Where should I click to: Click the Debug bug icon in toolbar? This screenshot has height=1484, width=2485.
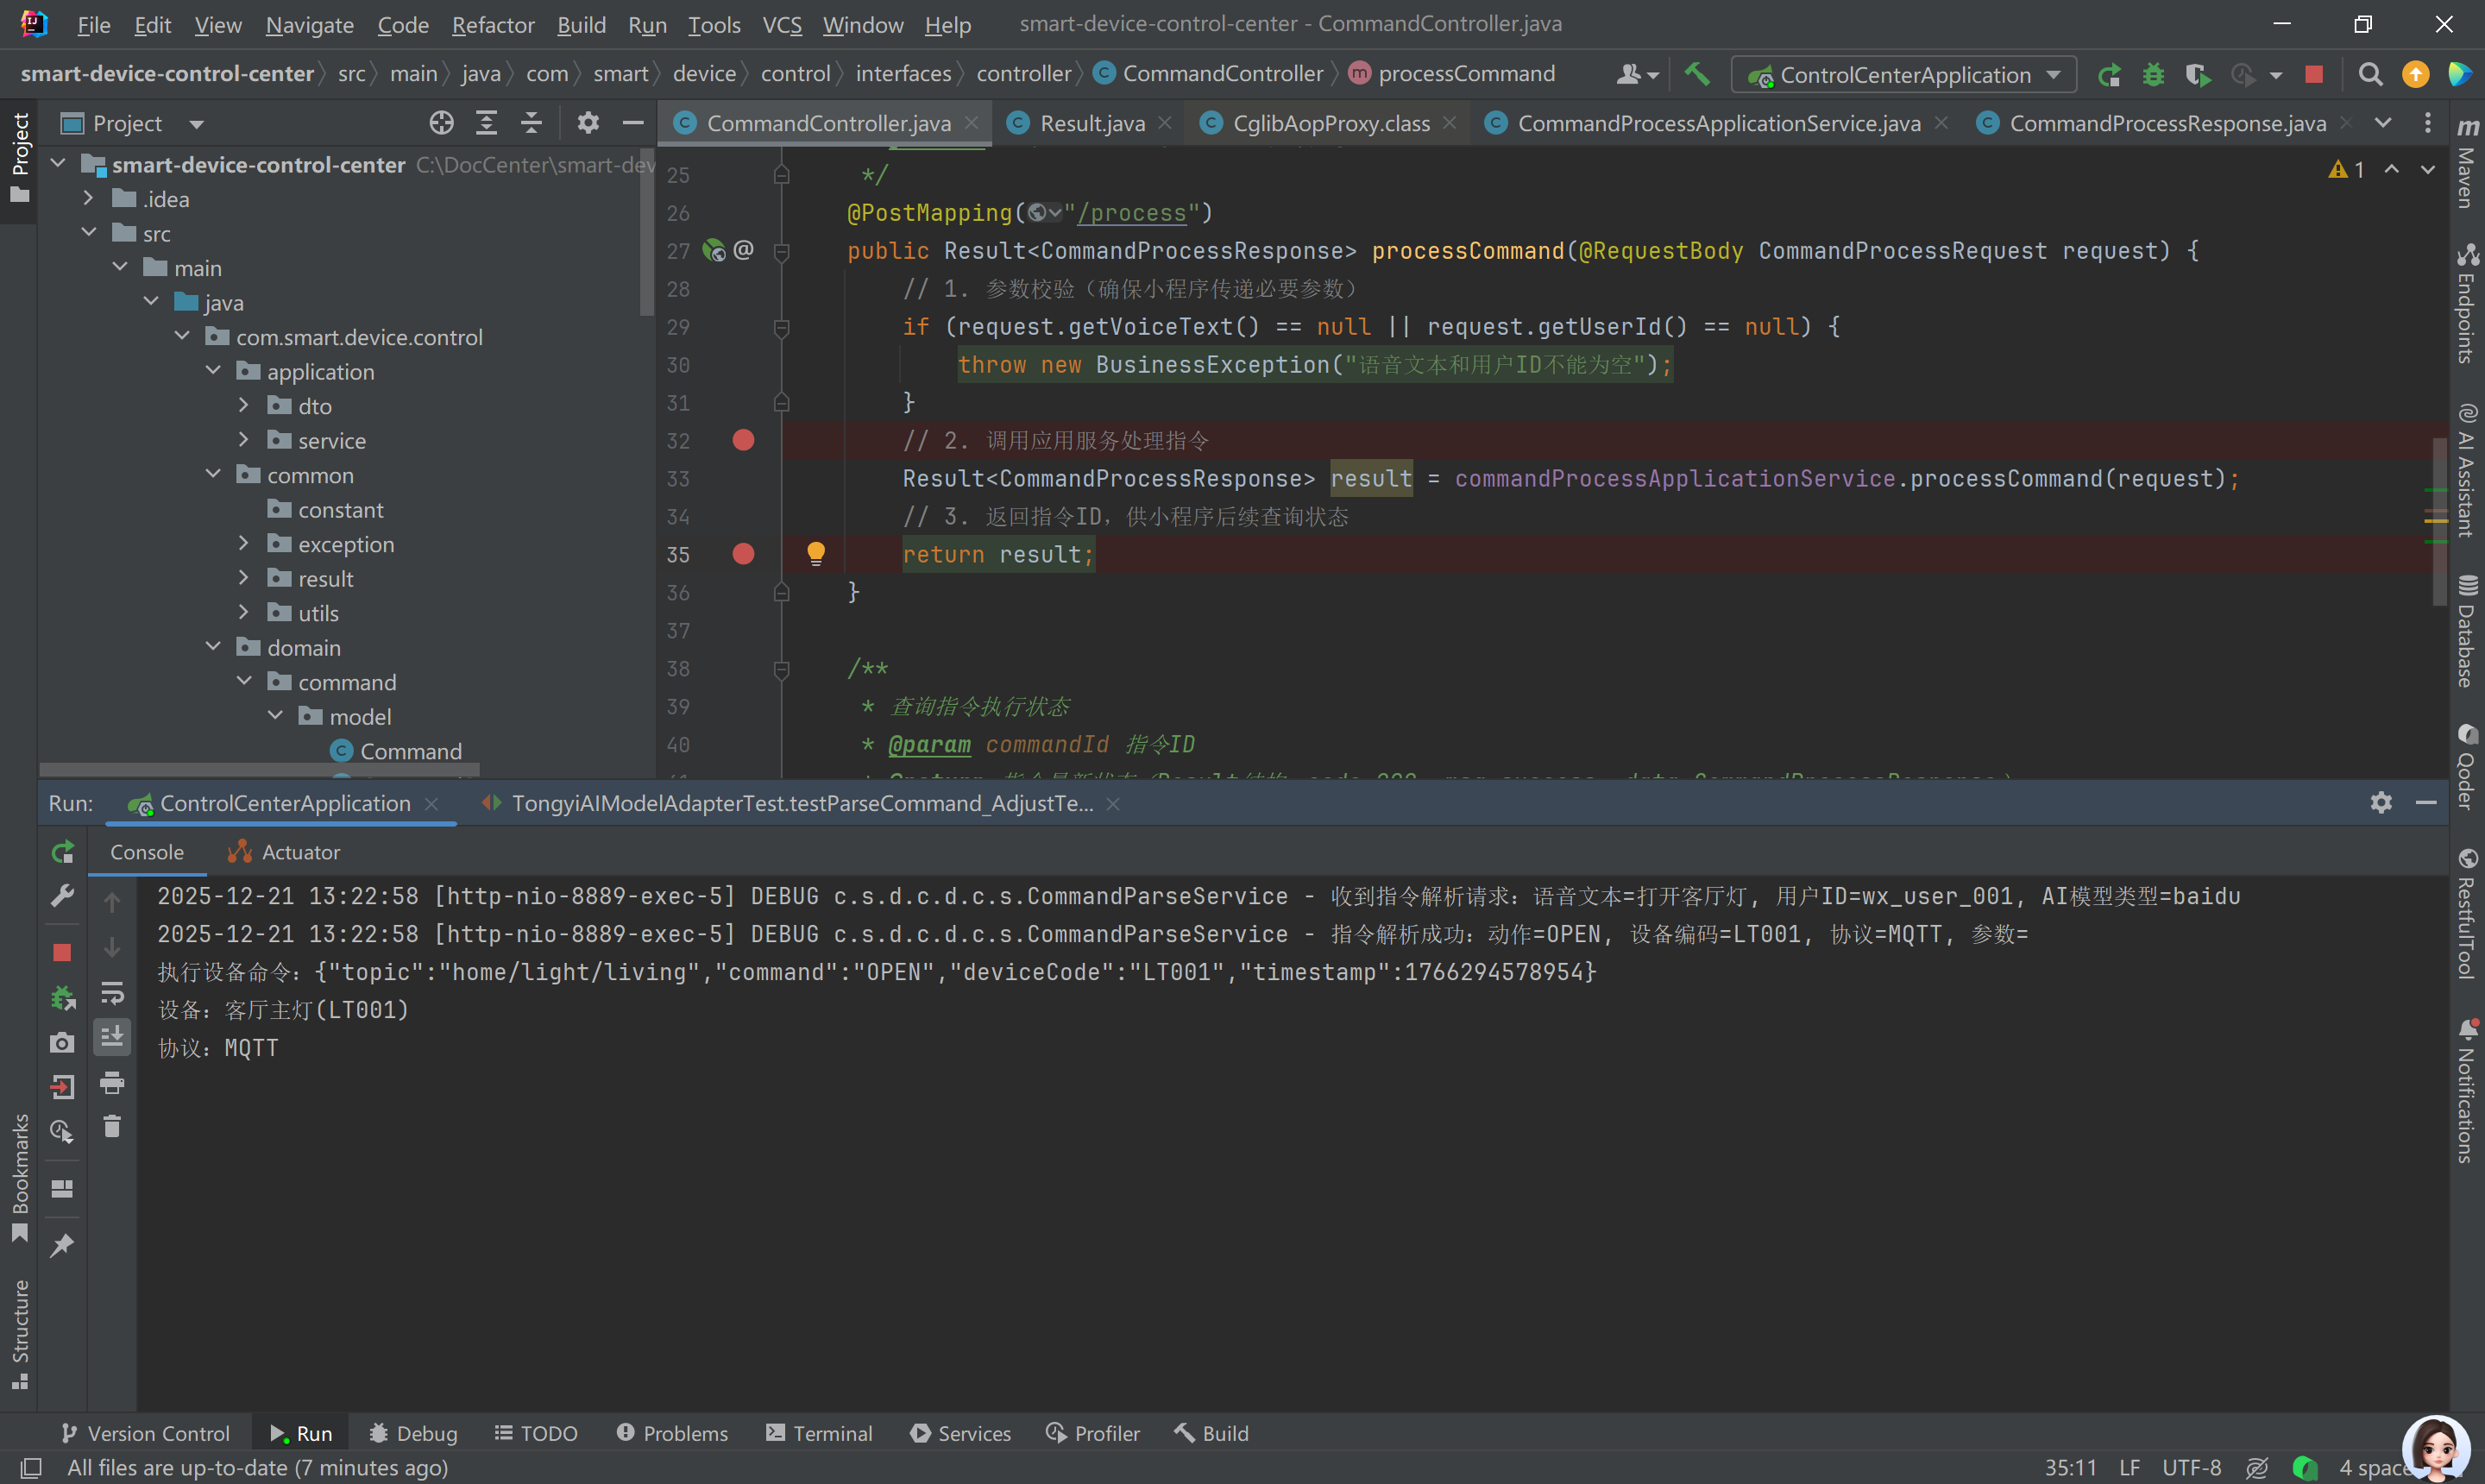pyautogui.click(x=2152, y=75)
